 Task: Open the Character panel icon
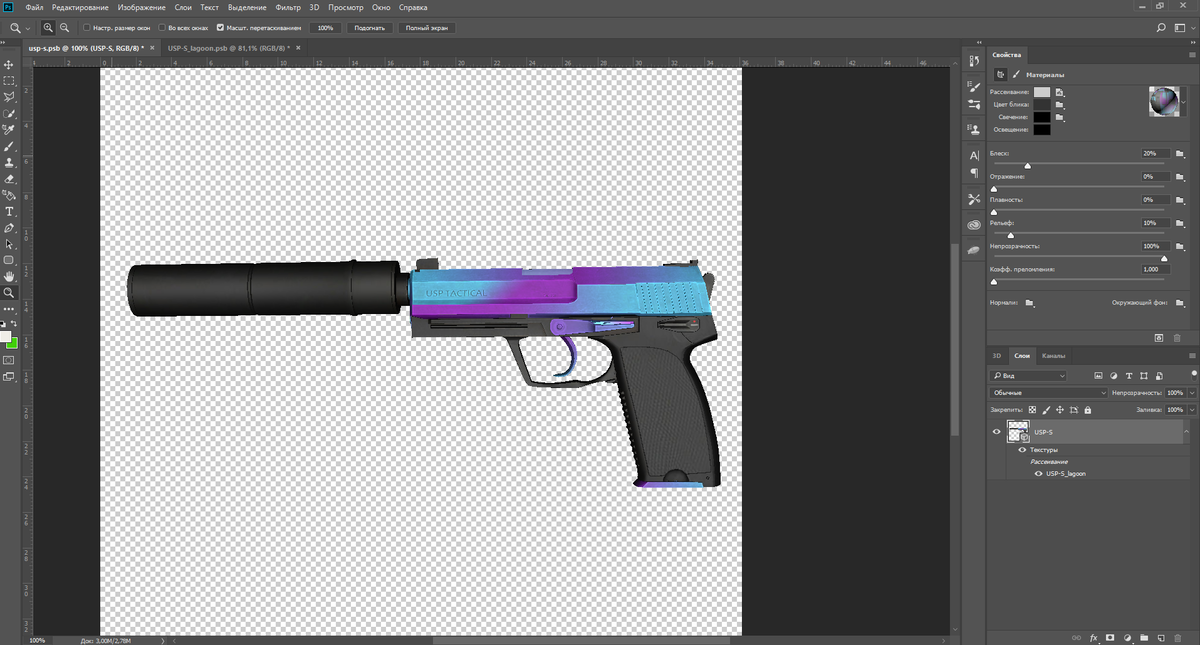click(x=974, y=156)
